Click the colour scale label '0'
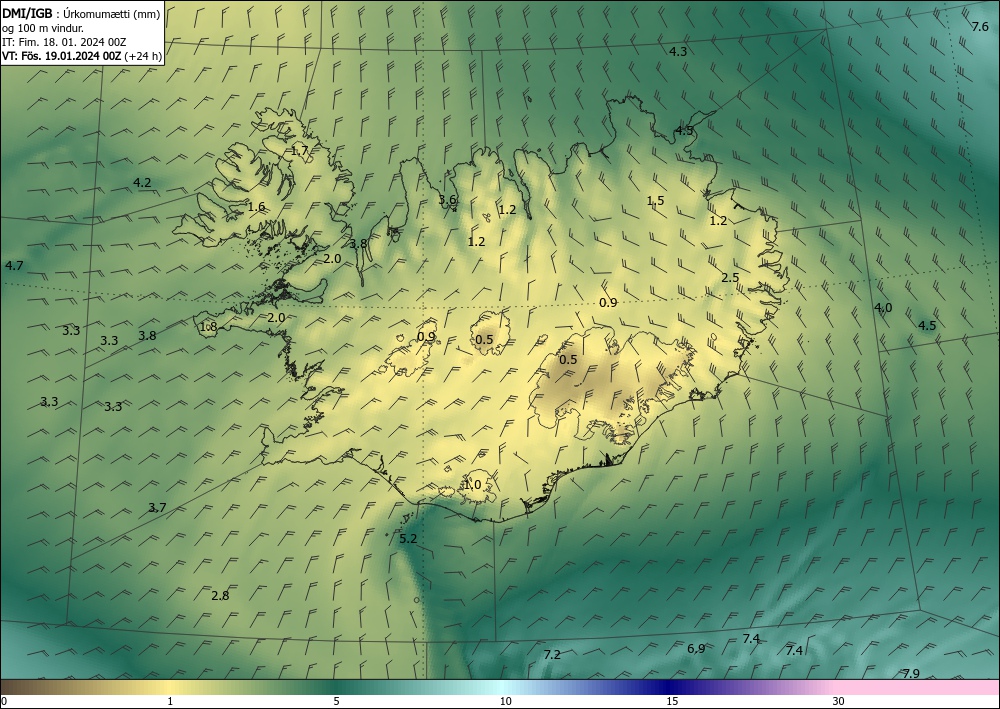This screenshot has width=1000, height=709. [4, 702]
